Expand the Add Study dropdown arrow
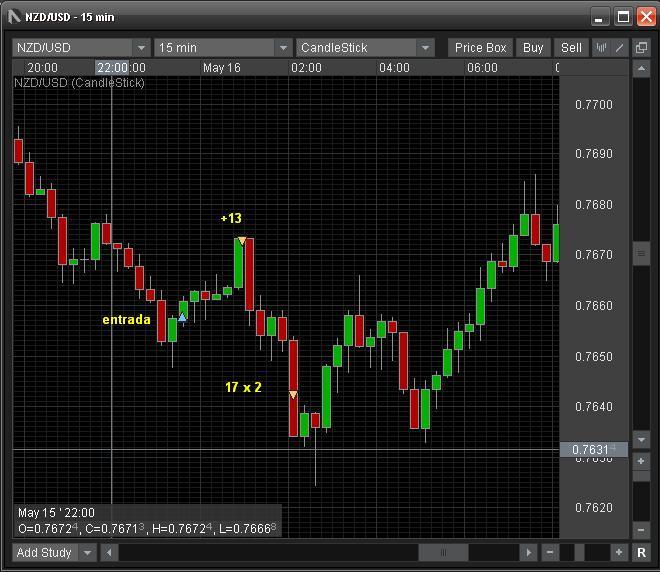This screenshot has height=572, width=660. 87,552
